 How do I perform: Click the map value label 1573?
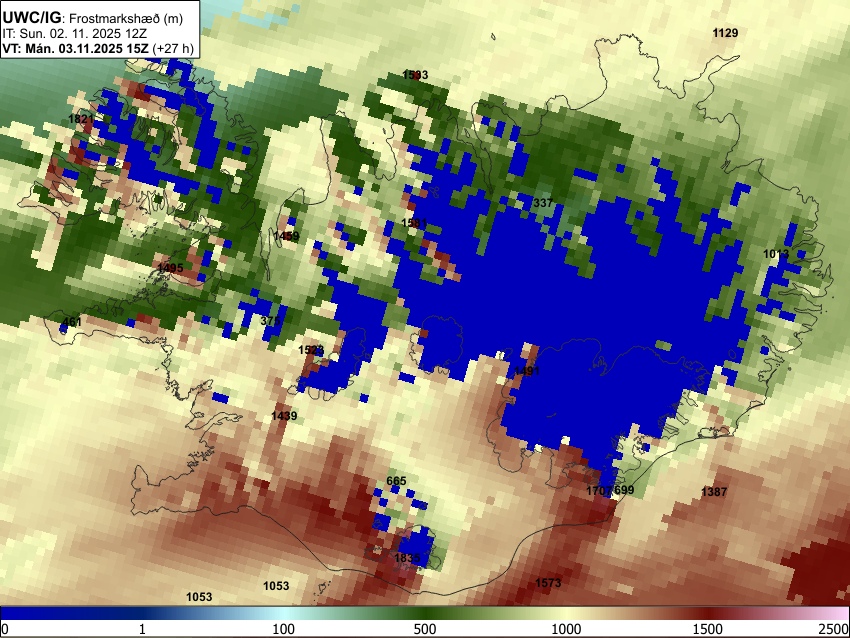click(548, 583)
